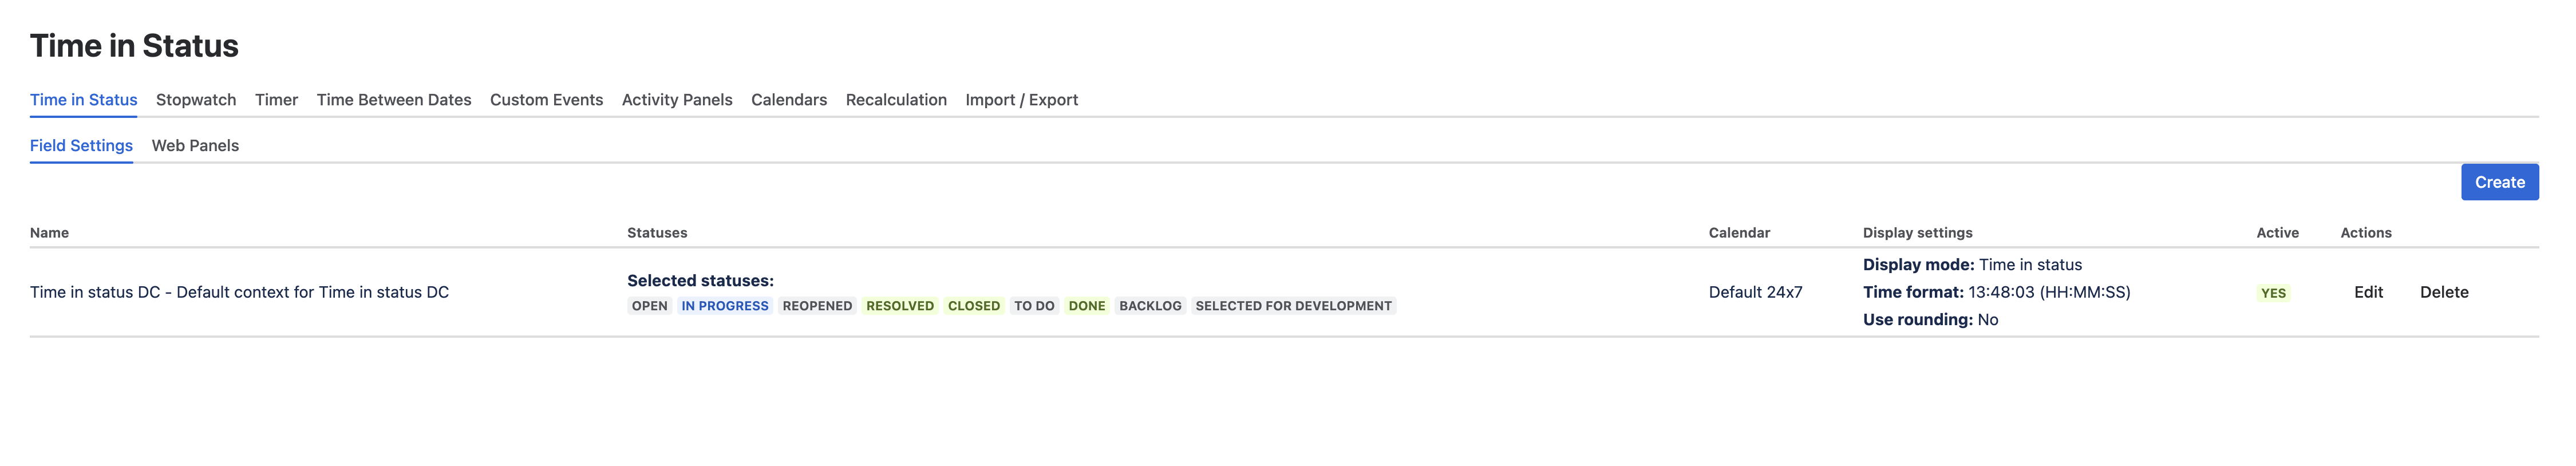Open the Default 24x7 calendar entry

[x=1755, y=292]
